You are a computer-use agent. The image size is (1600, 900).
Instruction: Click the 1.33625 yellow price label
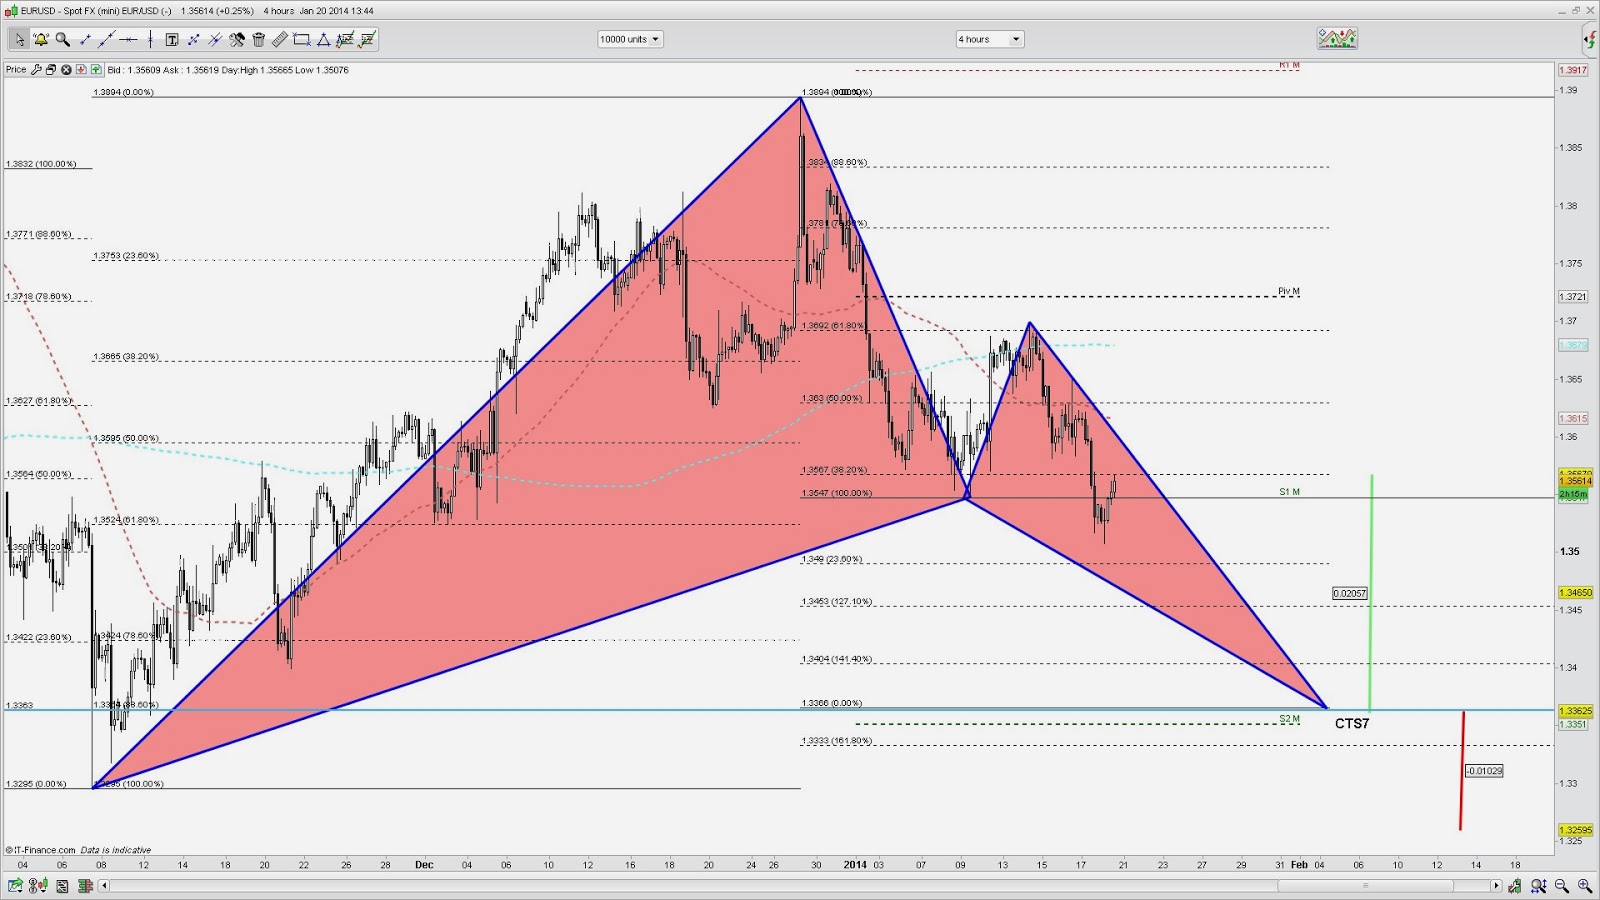pyautogui.click(x=1576, y=711)
